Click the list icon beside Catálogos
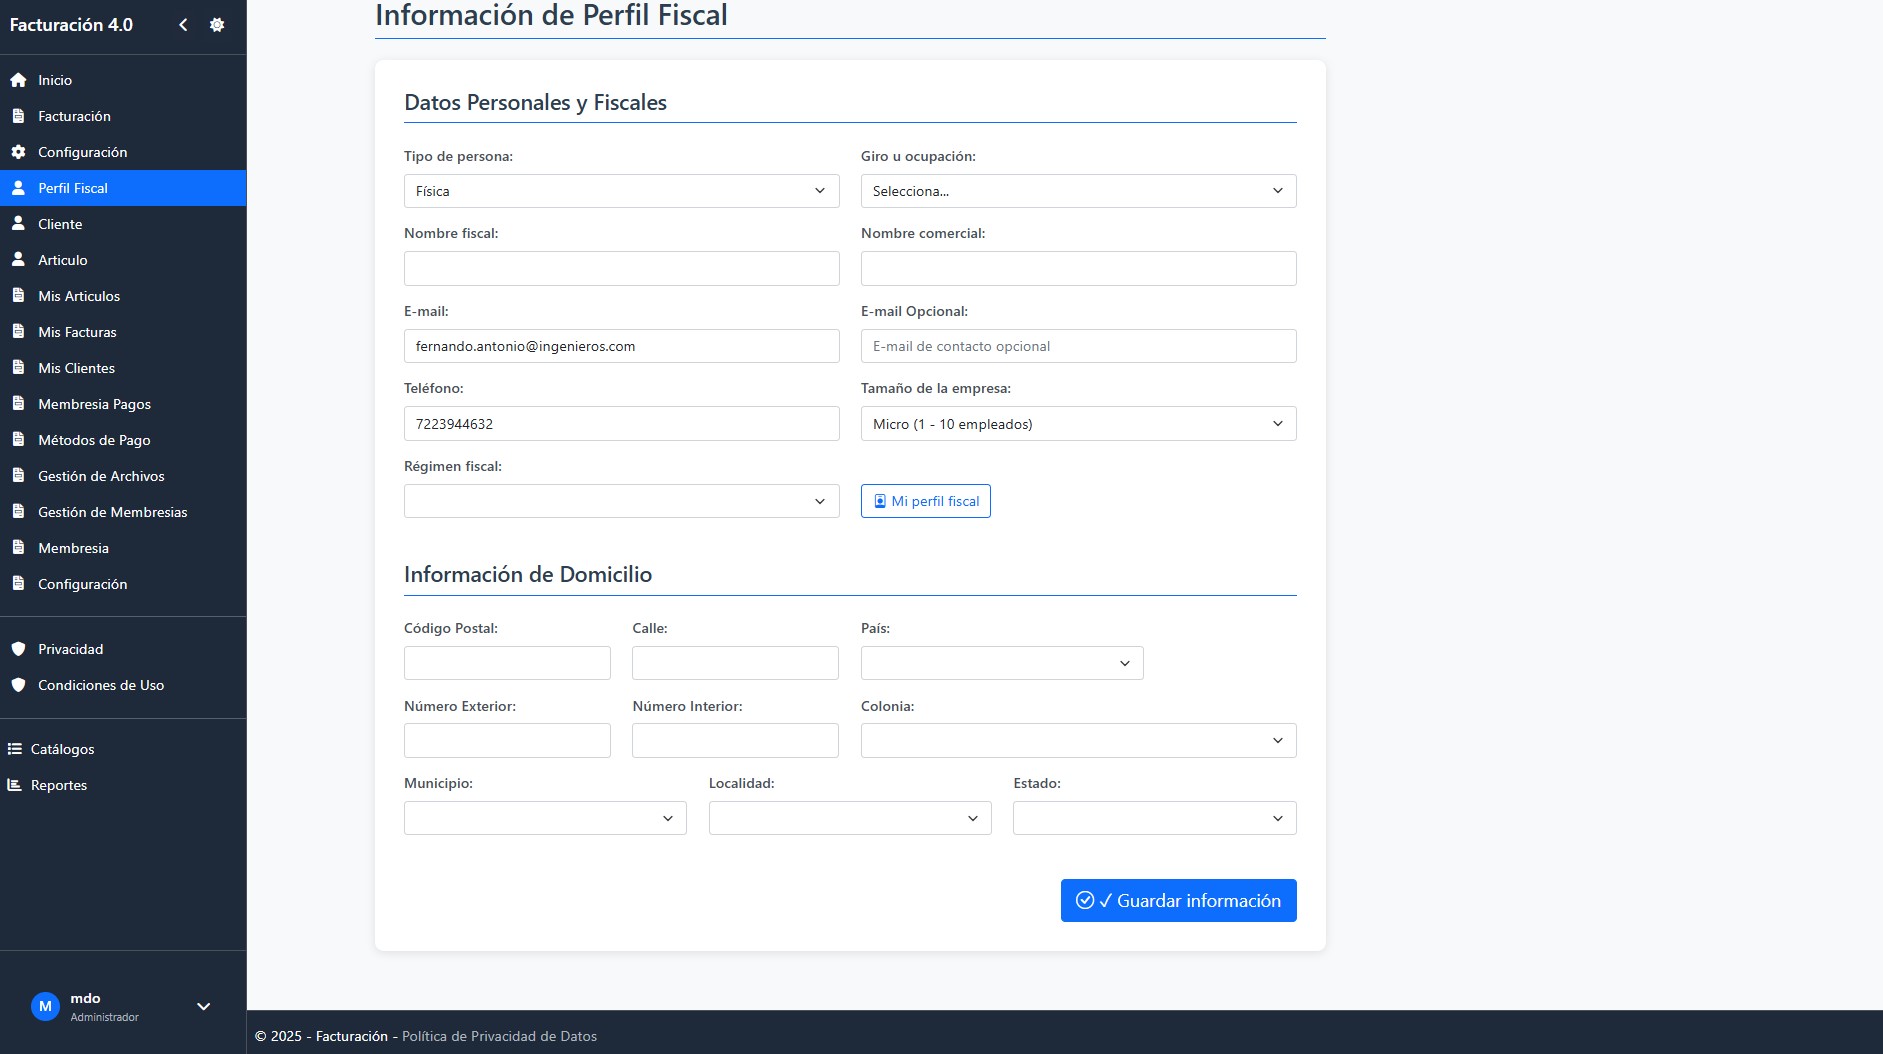Screen dimensions: 1883x1054 click(15, 749)
